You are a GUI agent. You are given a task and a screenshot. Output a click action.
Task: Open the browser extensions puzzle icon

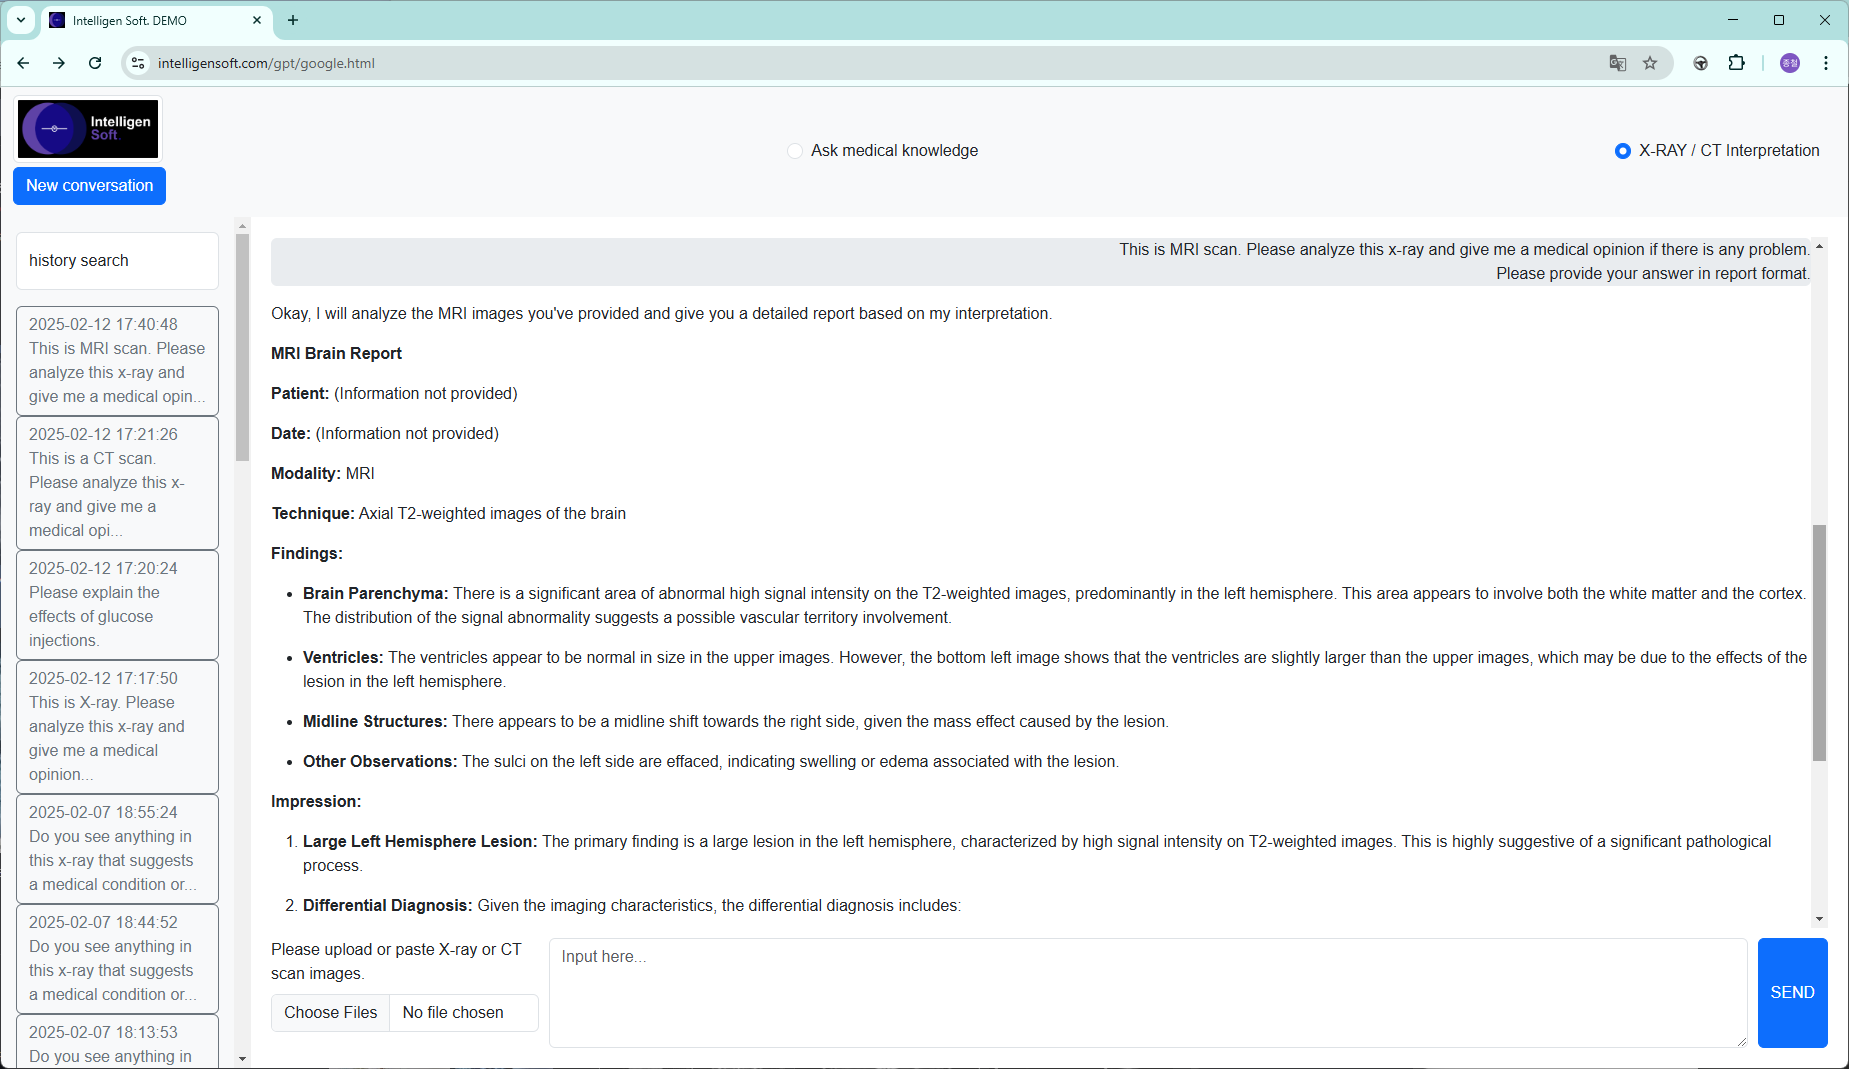(1737, 63)
